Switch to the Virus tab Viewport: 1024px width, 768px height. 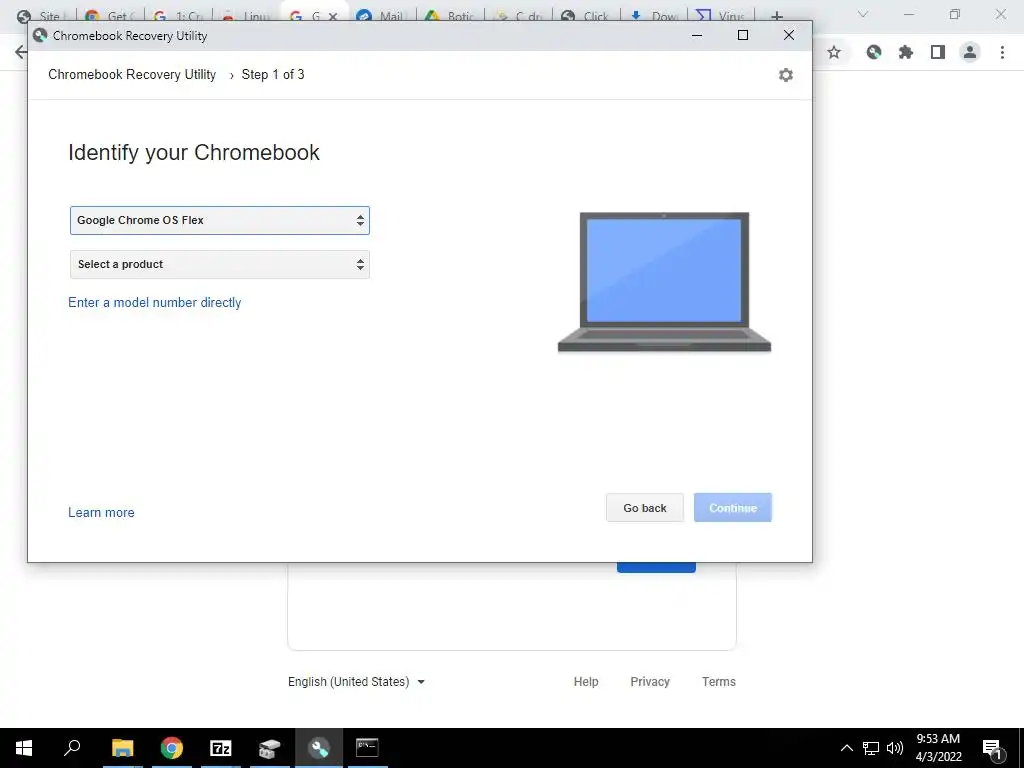click(720, 16)
